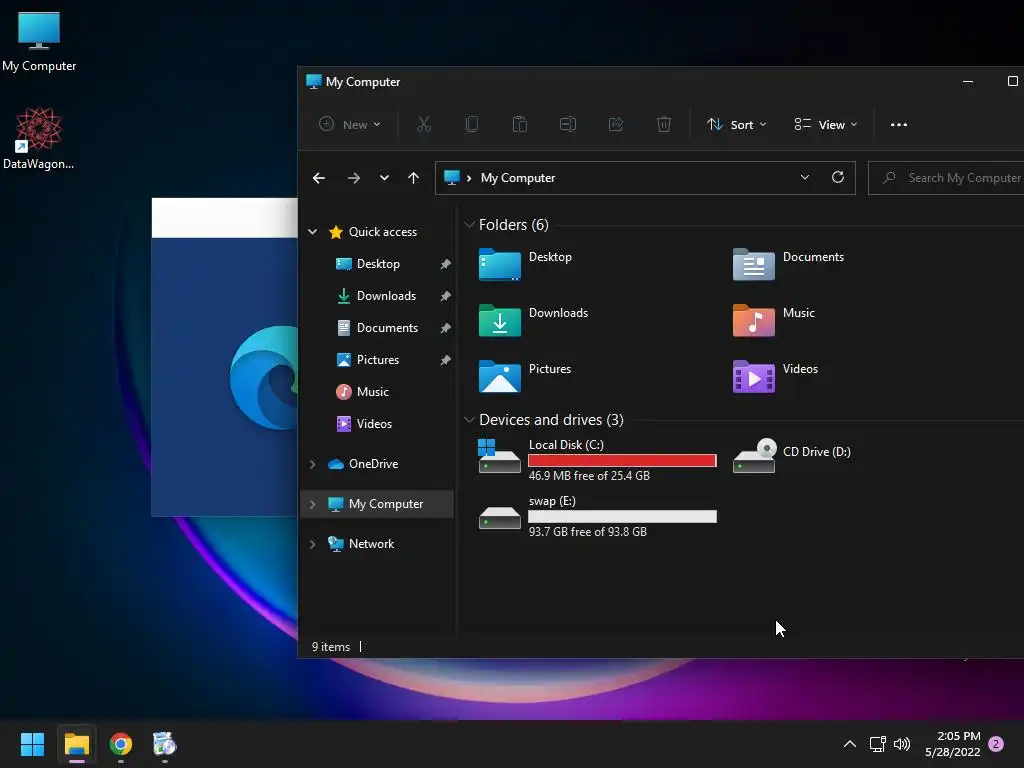Click the address bar path My Computer
The image size is (1024, 768).
coord(518,178)
